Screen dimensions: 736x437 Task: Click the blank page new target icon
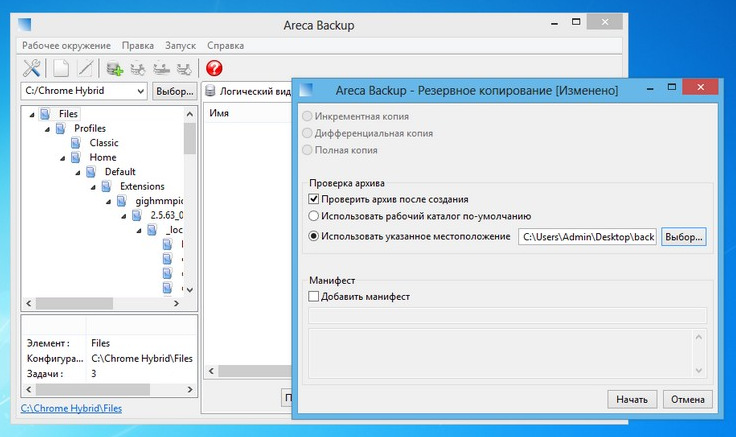coord(61,68)
